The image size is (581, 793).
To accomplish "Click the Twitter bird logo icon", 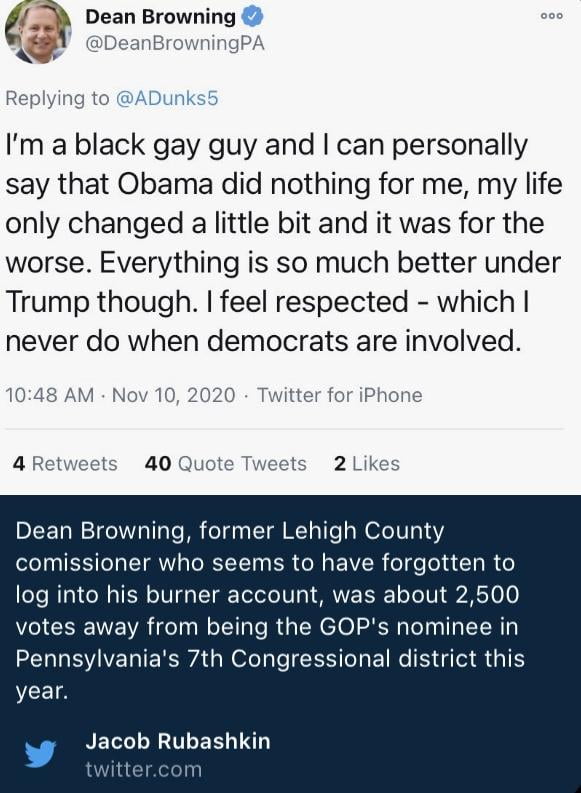I will coord(40,754).
